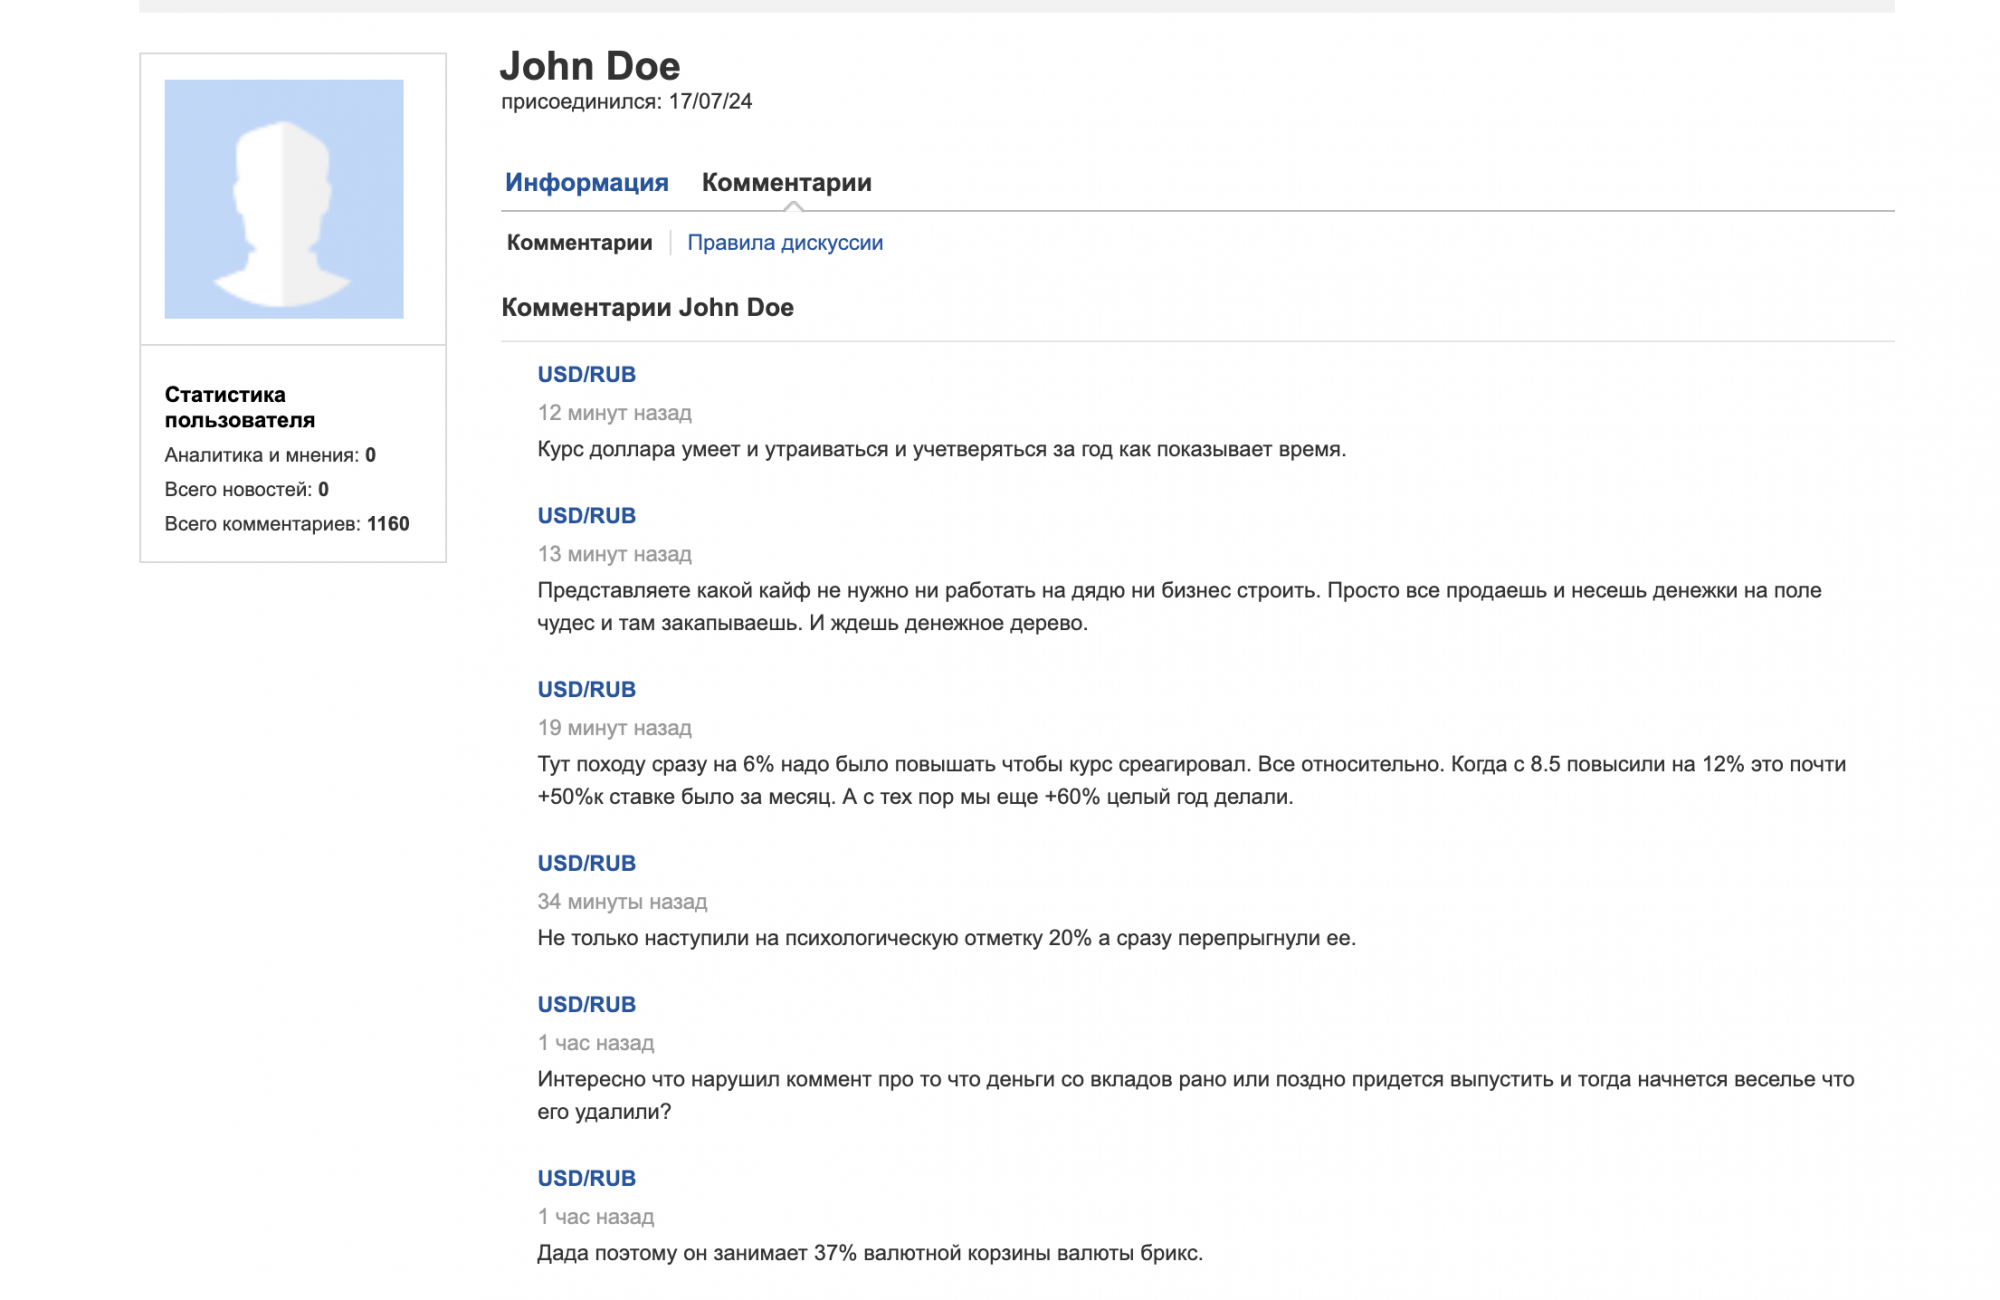
Task: Switch to the main Комментарии tab
Action: coord(786,182)
